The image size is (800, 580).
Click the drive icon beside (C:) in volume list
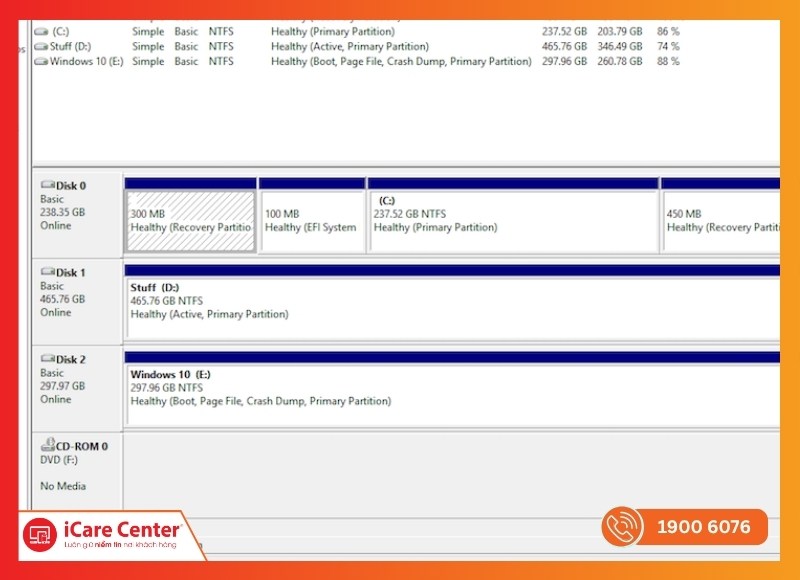click(x=41, y=32)
